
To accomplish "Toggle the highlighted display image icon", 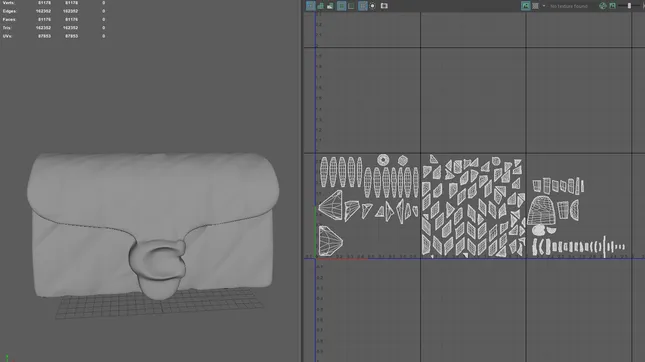I will 525,6.
